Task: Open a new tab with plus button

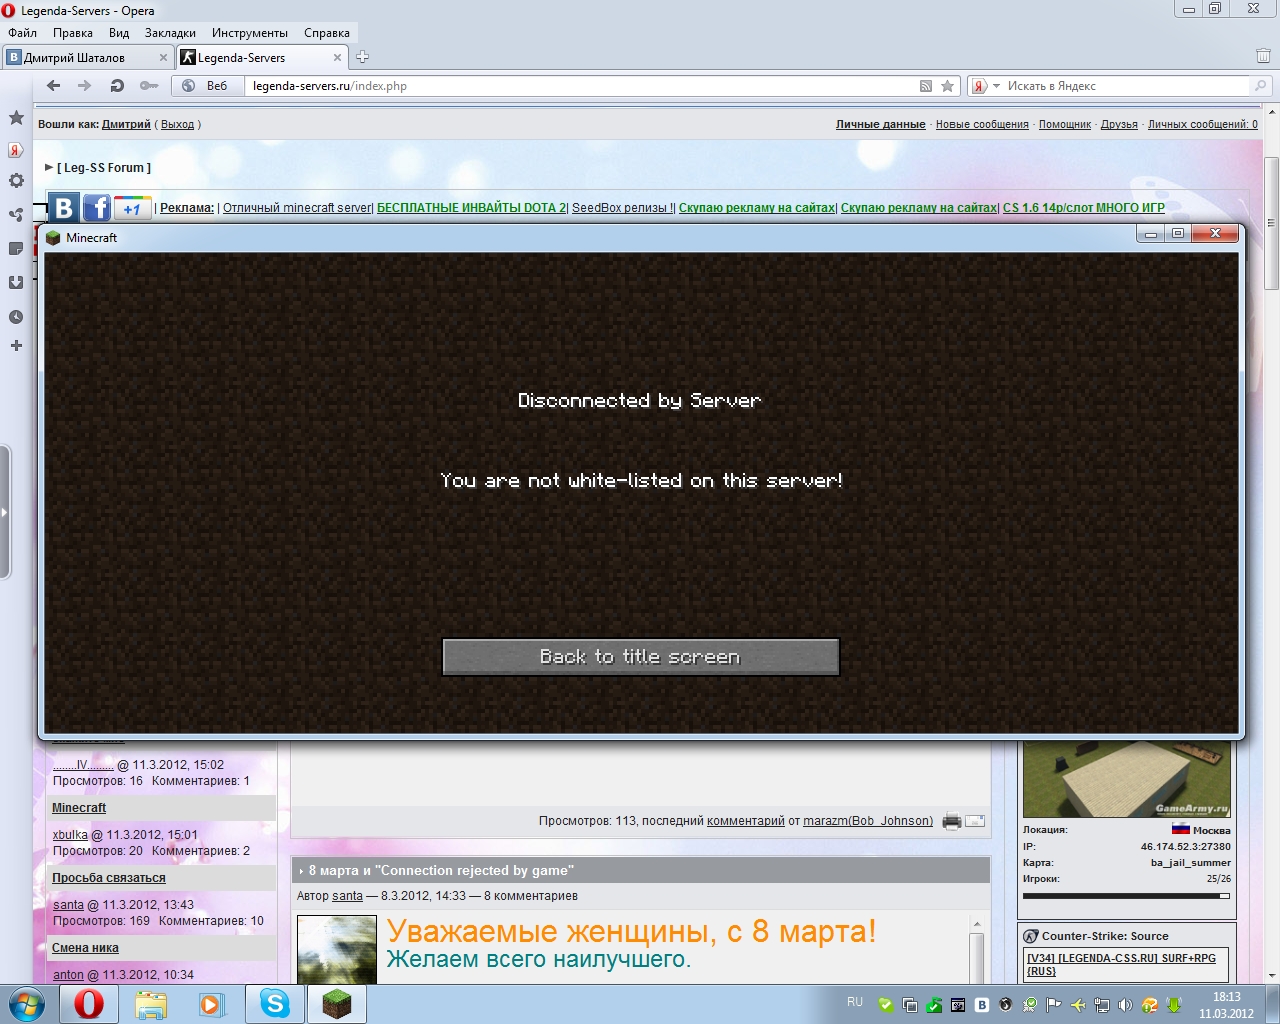Action: [362, 57]
